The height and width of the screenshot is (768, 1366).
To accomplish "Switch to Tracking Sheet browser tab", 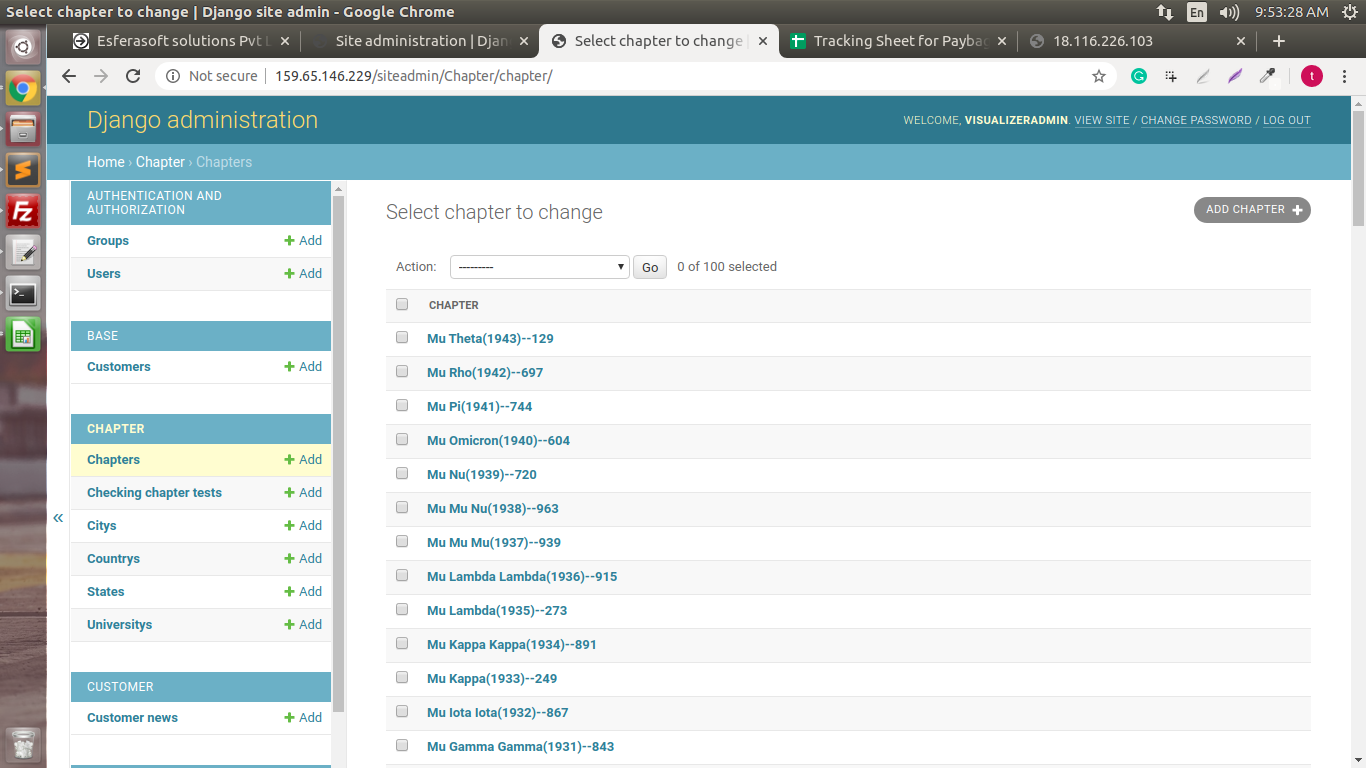I will click(x=900, y=41).
